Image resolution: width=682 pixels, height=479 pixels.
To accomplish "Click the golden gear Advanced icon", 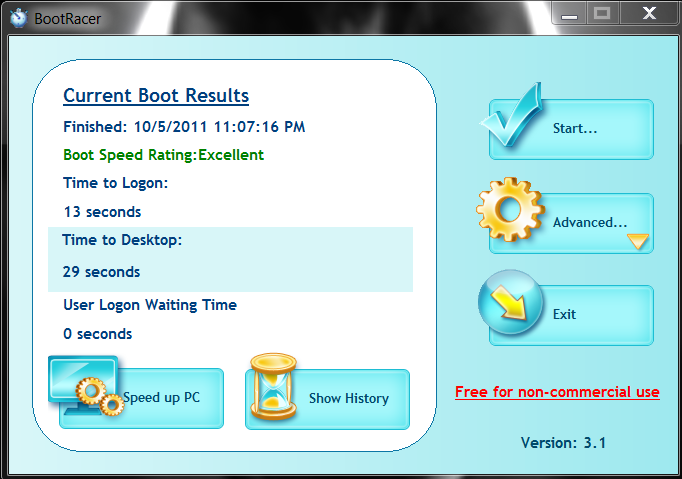I will (x=510, y=209).
